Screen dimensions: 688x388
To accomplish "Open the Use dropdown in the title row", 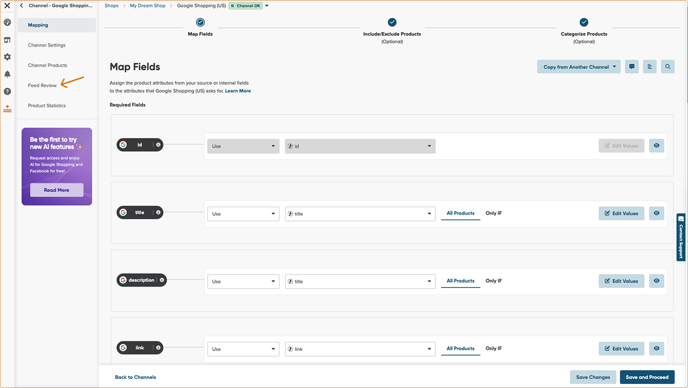I will coord(243,214).
